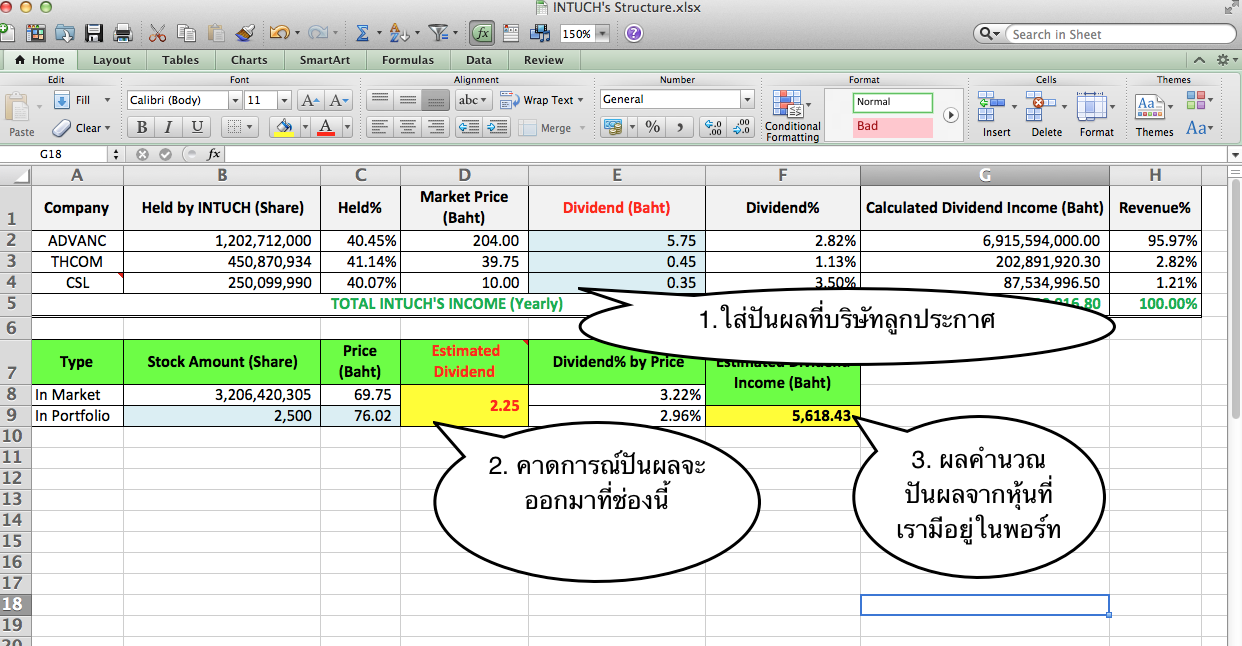This screenshot has height=646, width=1242.
Task: Select align text right button
Action: [436, 127]
